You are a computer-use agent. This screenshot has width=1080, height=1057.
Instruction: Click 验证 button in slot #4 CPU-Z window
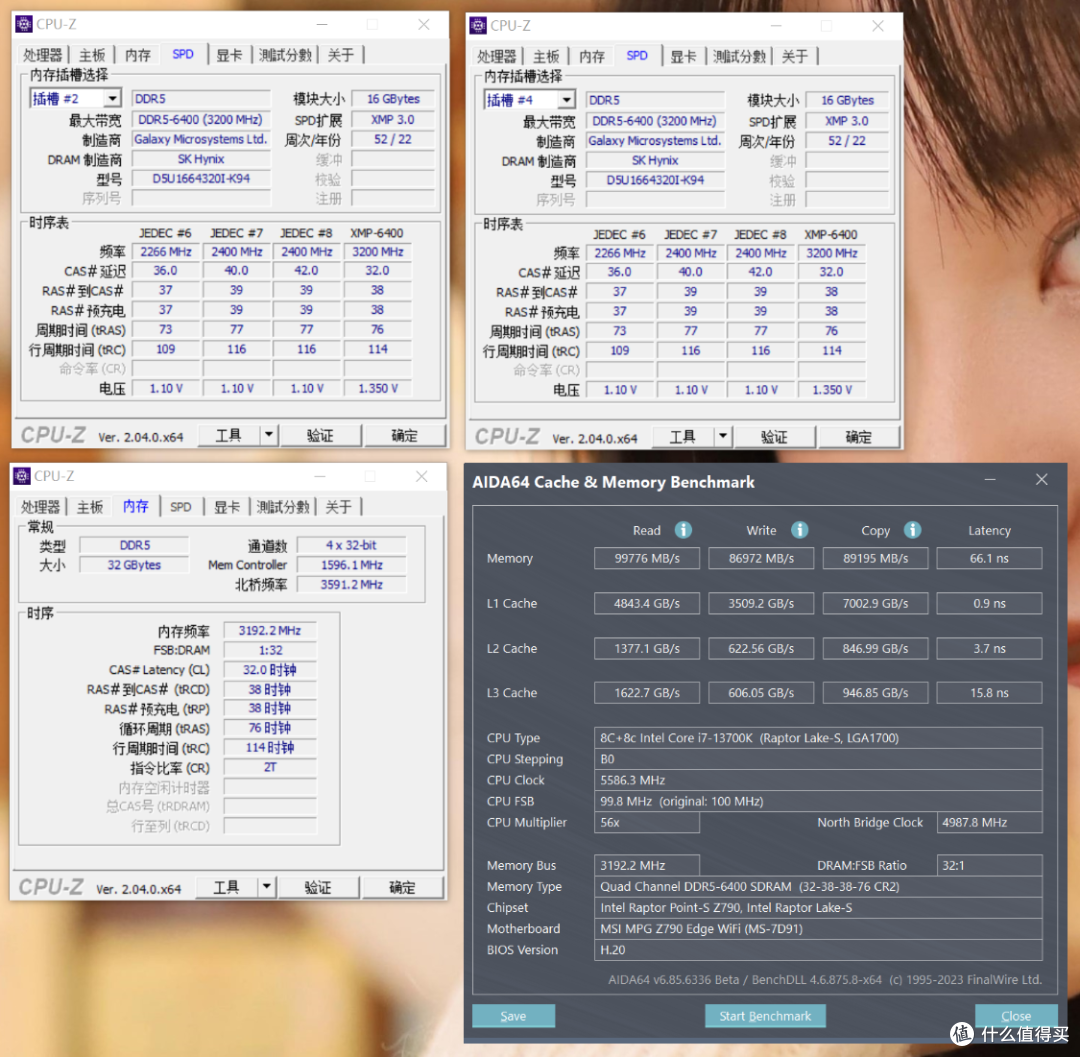click(774, 436)
